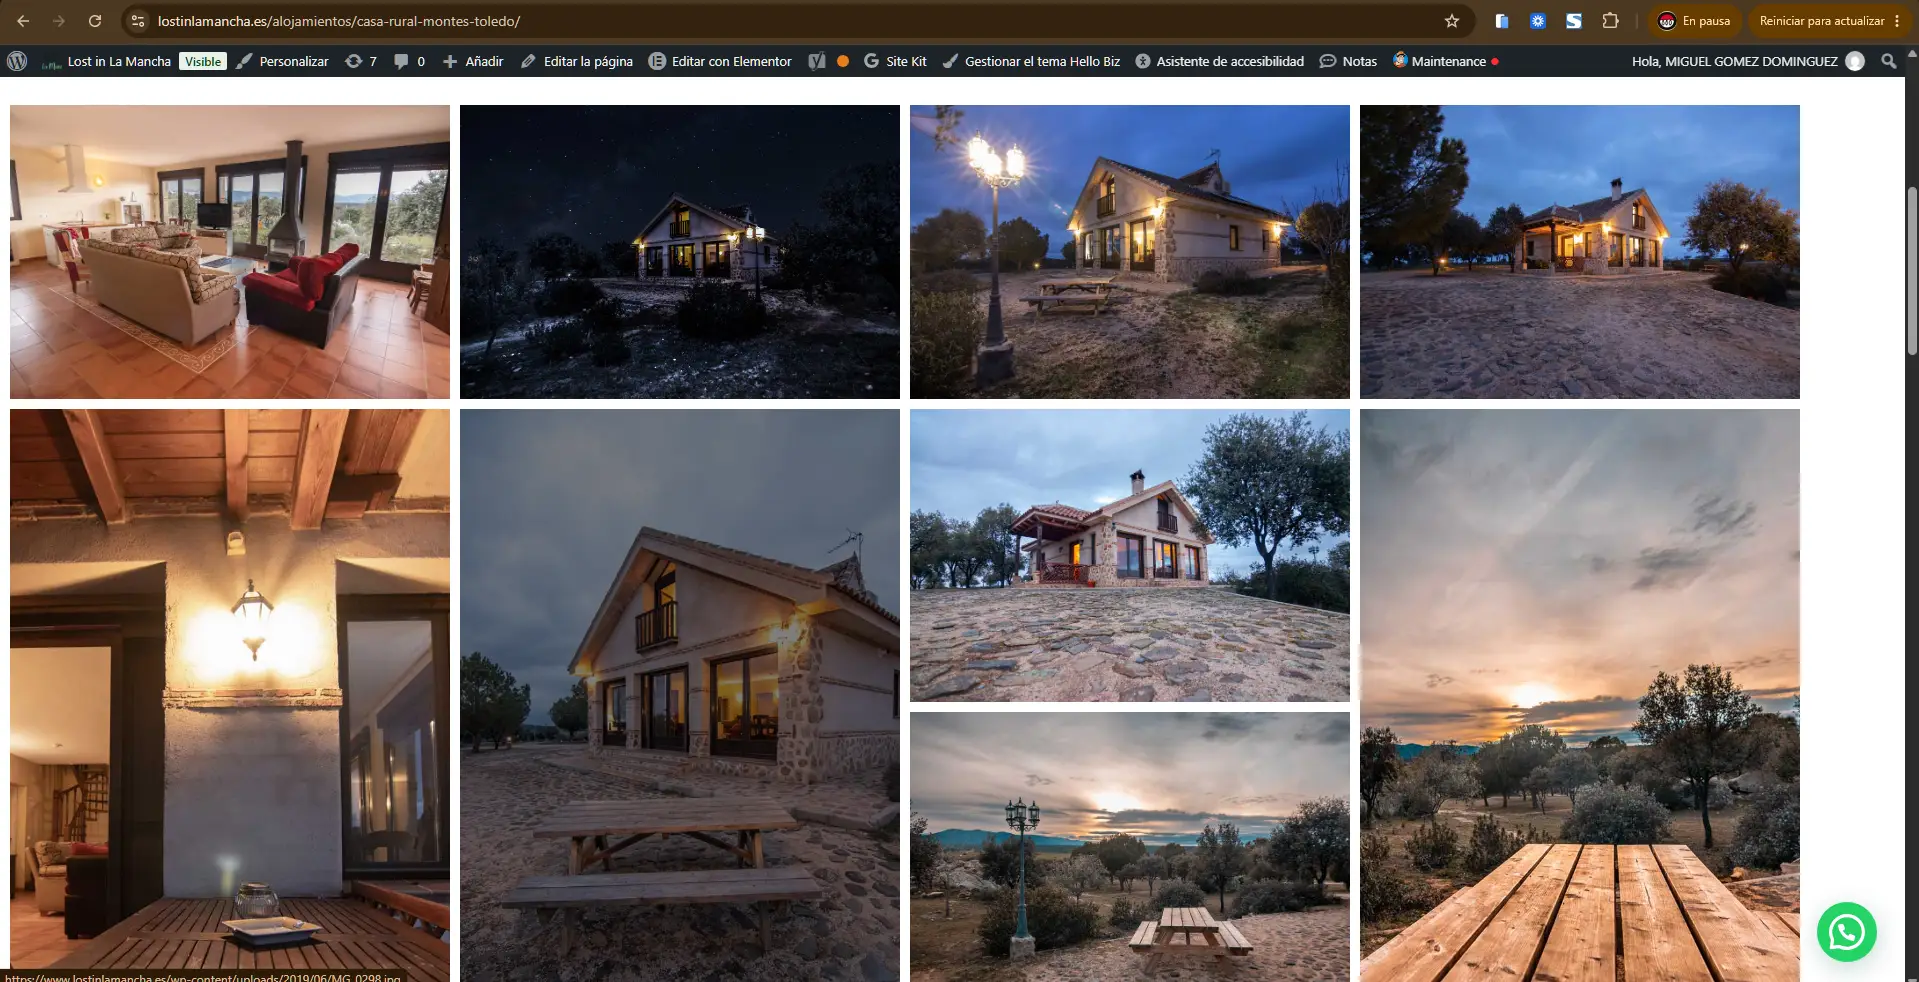Open the Añadir new content menu
Image resolution: width=1919 pixels, height=982 pixels.
[x=473, y=61]
